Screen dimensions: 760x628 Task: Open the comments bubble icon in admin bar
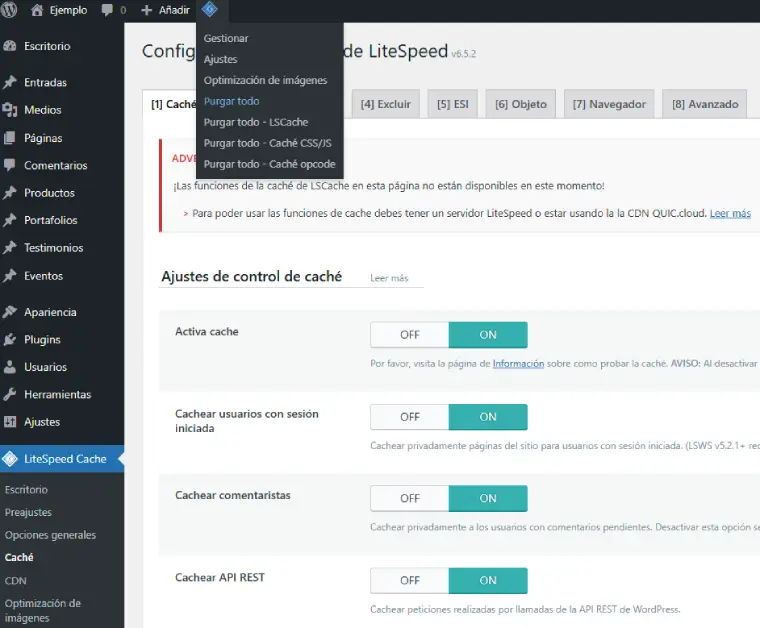click(107, 10)
